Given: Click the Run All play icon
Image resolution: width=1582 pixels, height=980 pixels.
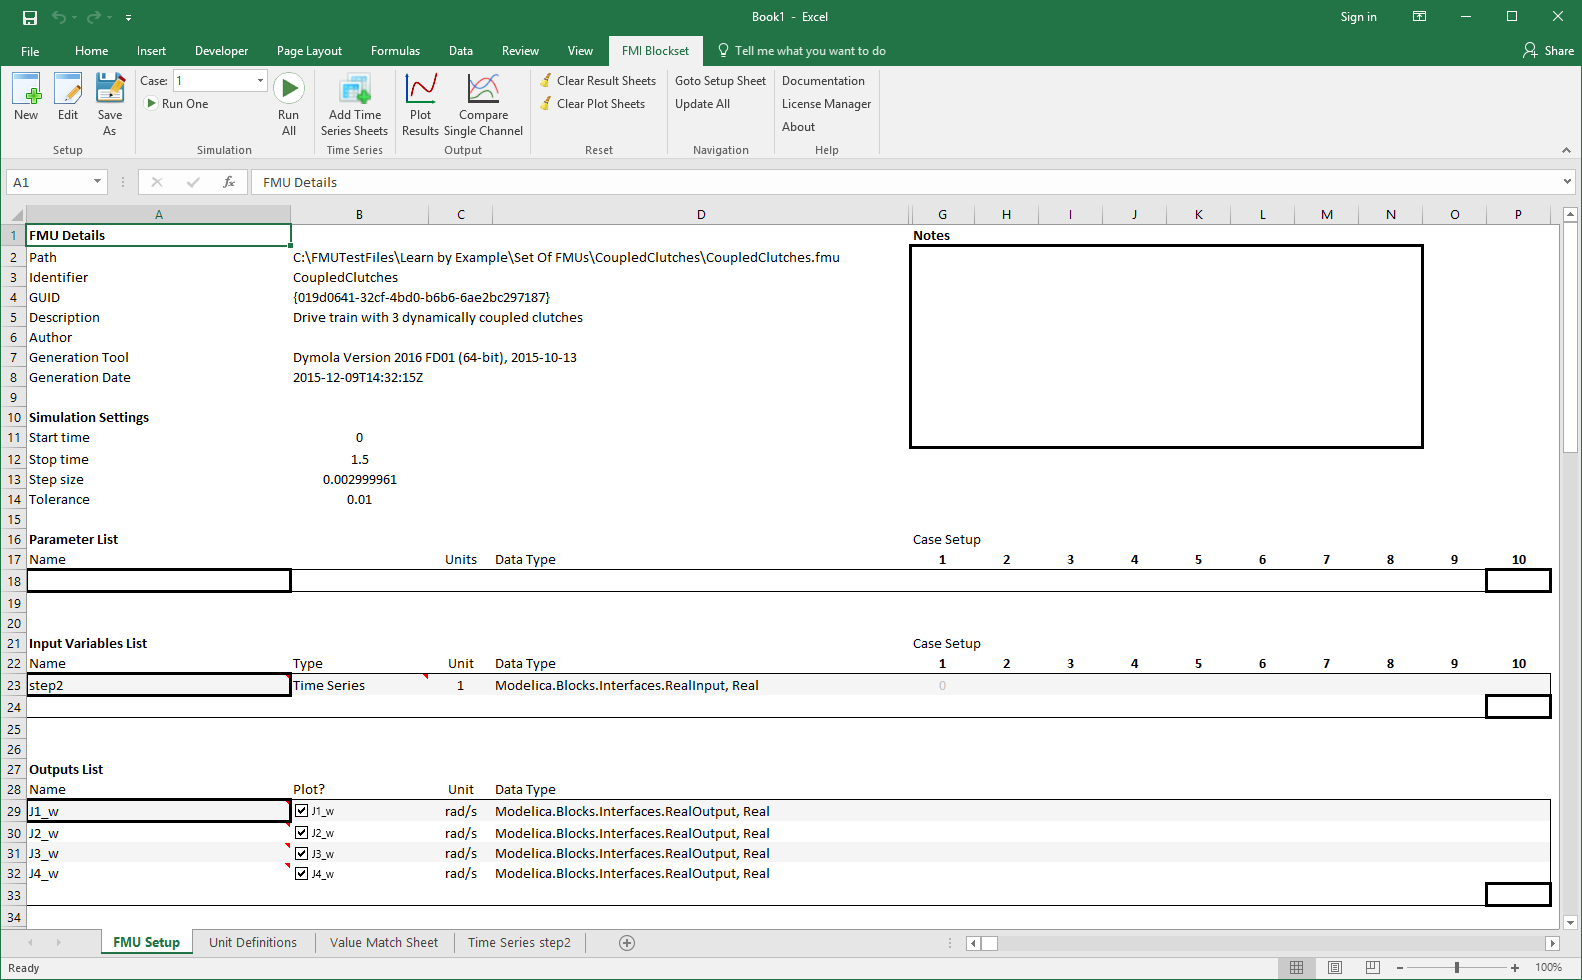Looking at the screenshot, I should tap(289, 88).
